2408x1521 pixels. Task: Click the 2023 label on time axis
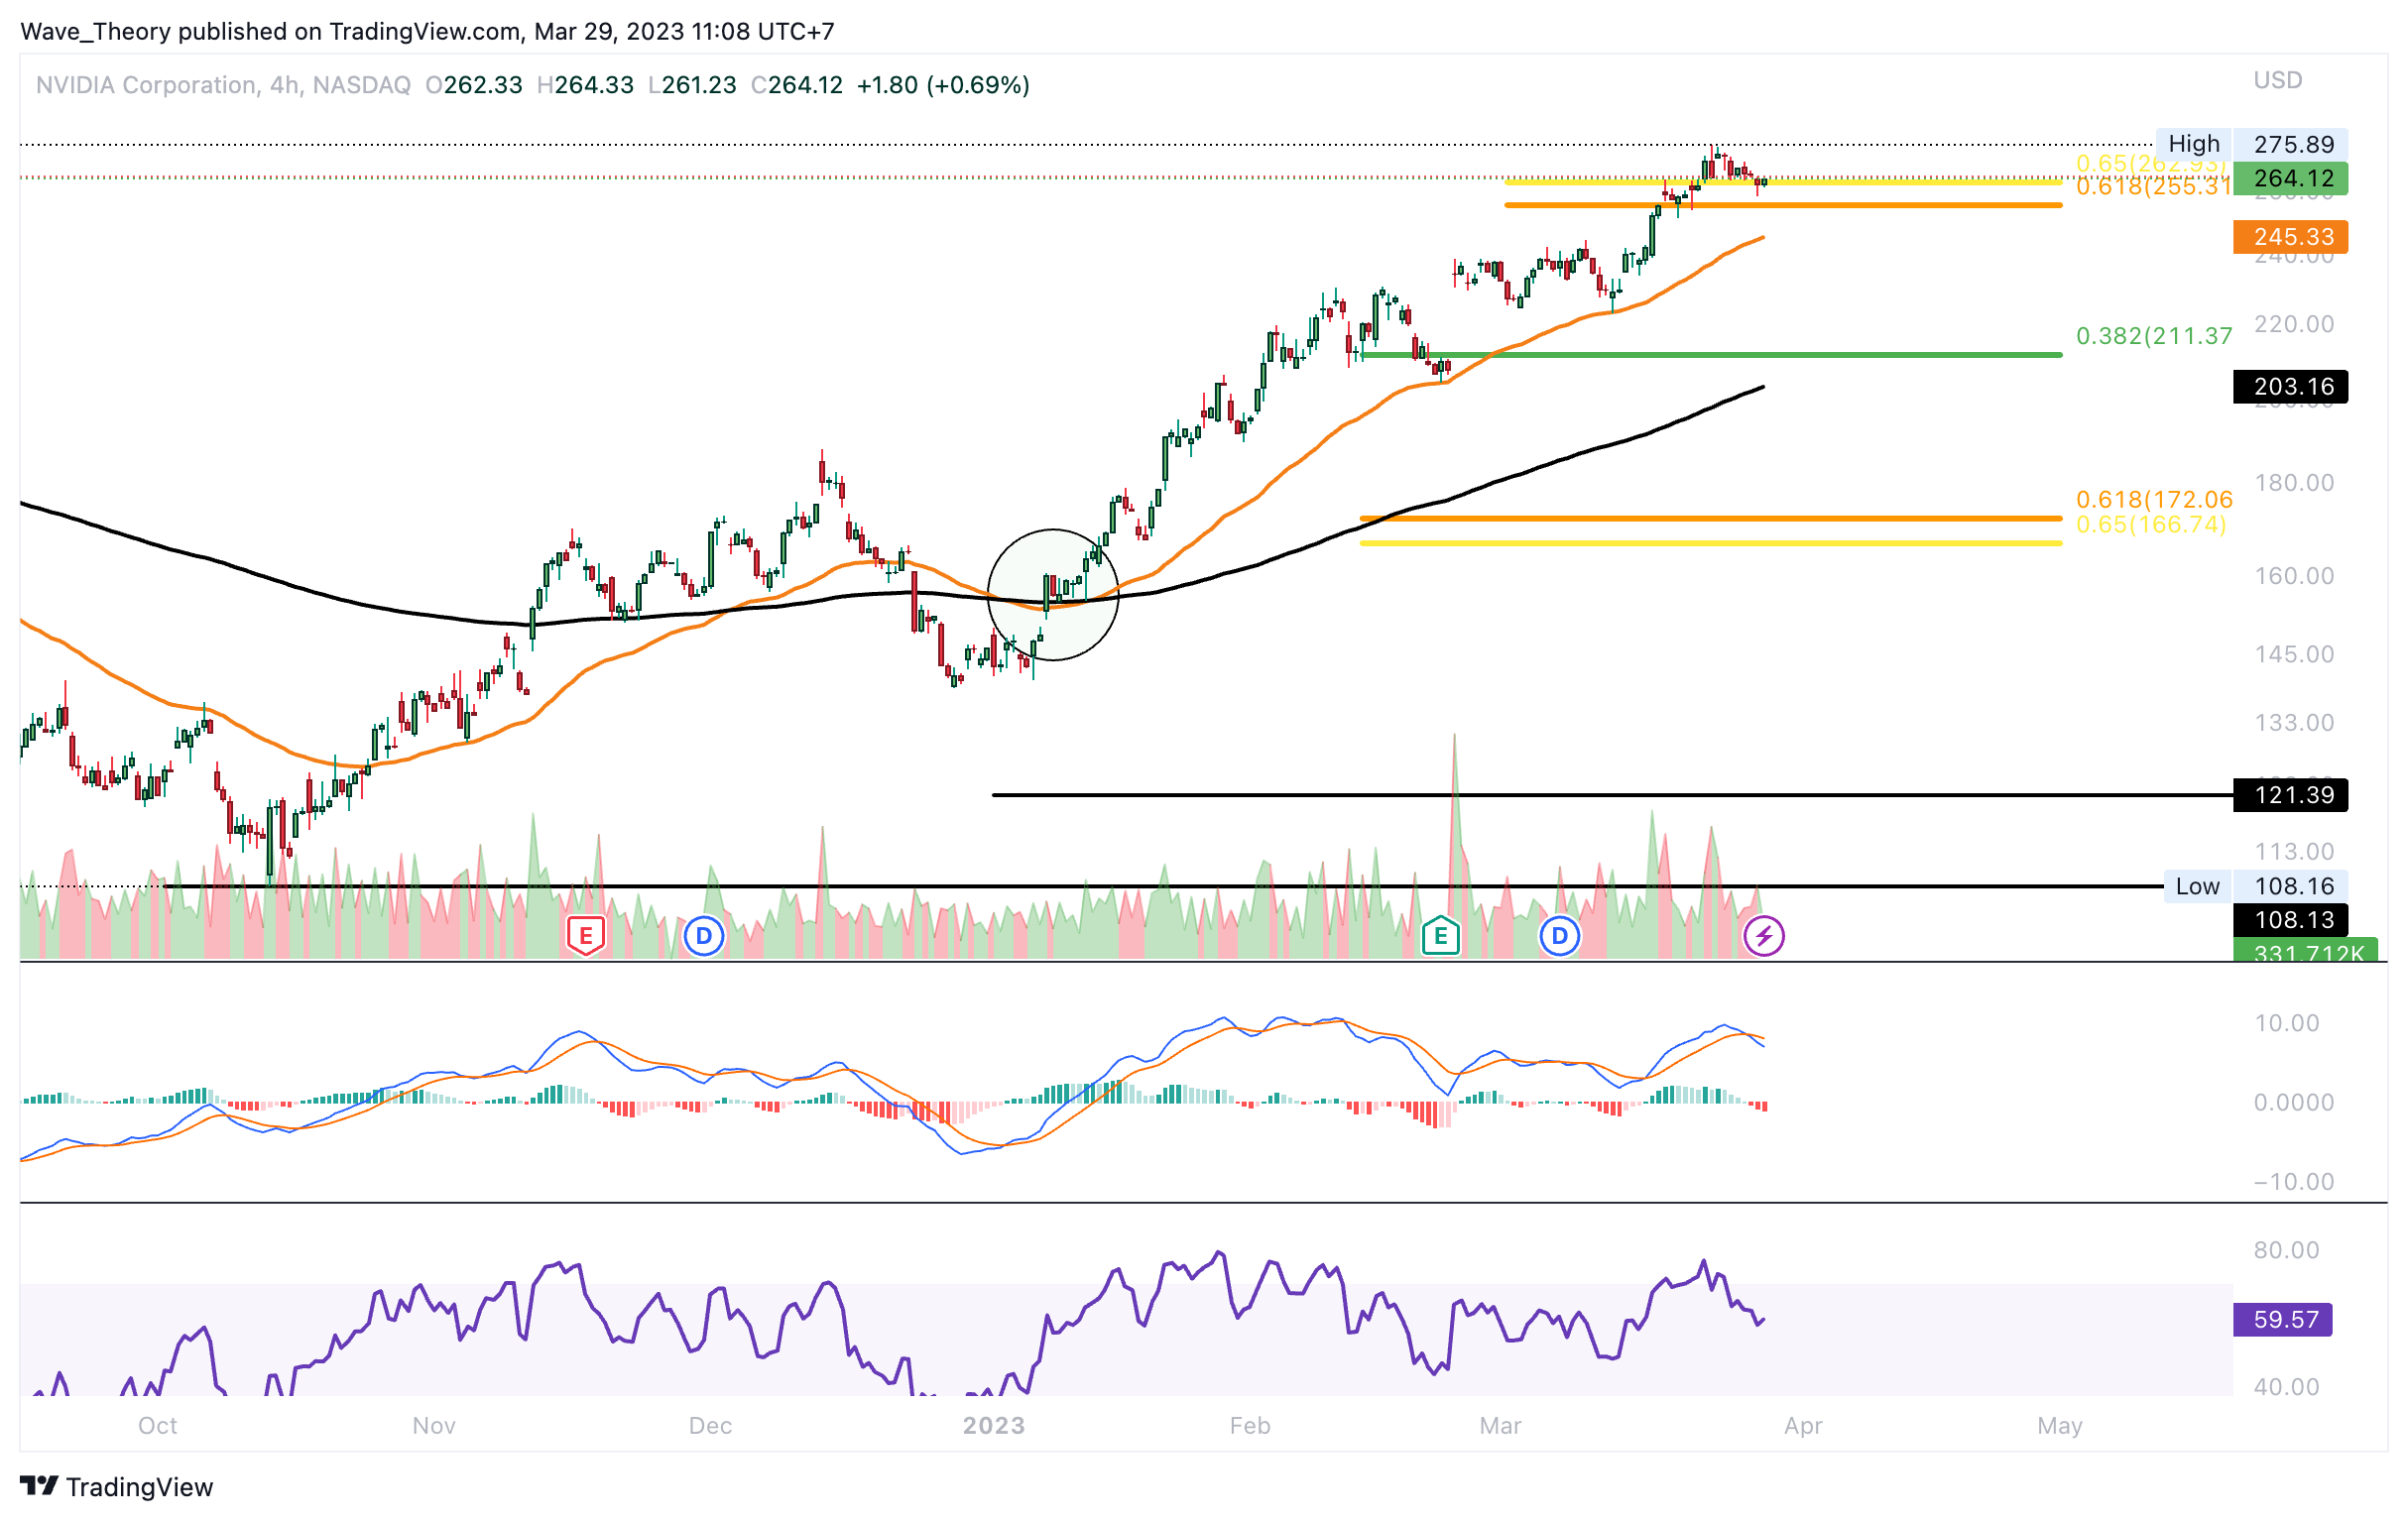point(993,1425)
